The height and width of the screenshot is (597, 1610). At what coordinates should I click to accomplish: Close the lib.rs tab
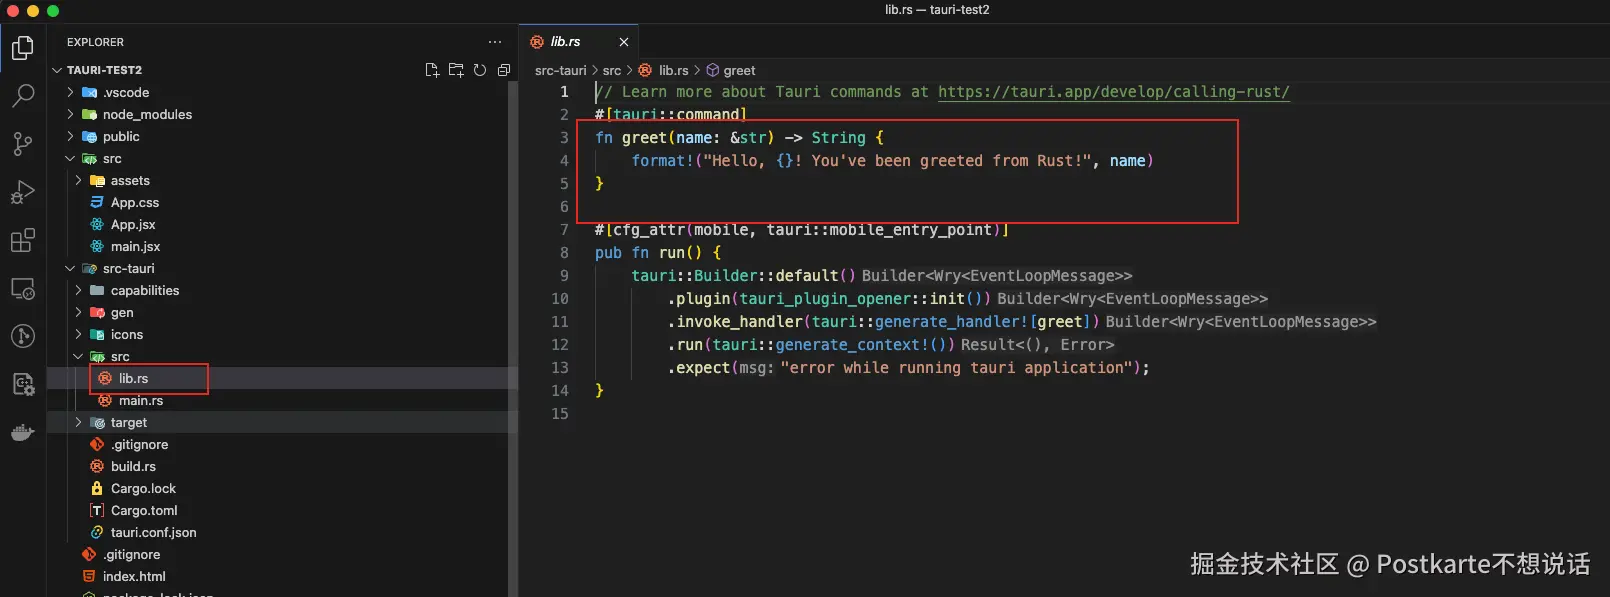624,42
